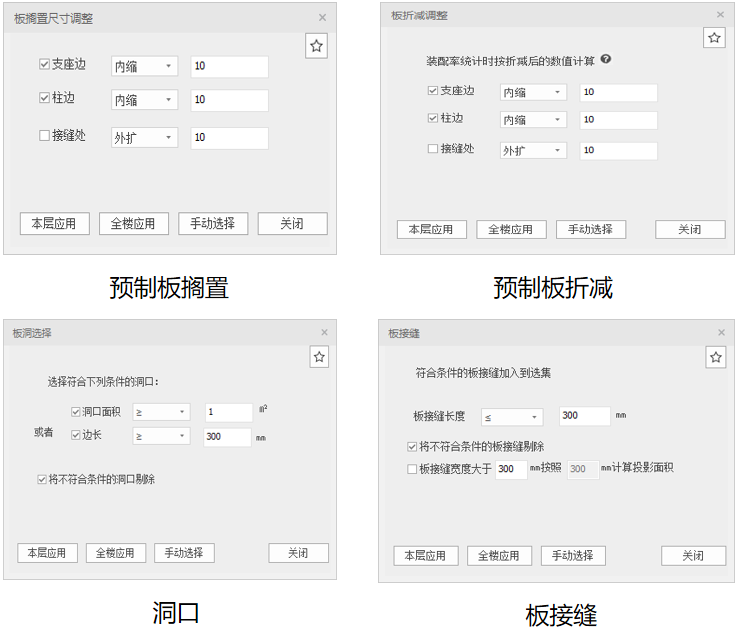Expand 柱边 dropdown in 板折减调整
This screenshot has width=737, height=638.
point(533,120)
